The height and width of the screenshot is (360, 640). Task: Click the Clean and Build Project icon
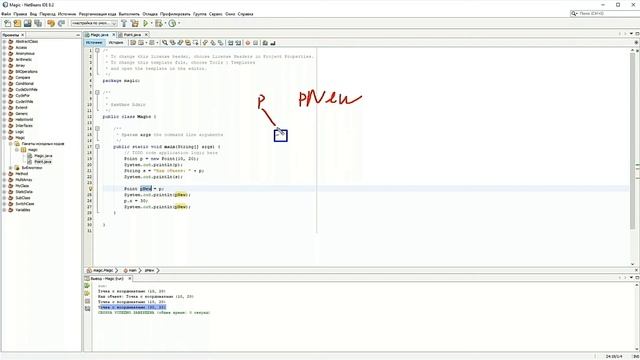click(135, 23)
